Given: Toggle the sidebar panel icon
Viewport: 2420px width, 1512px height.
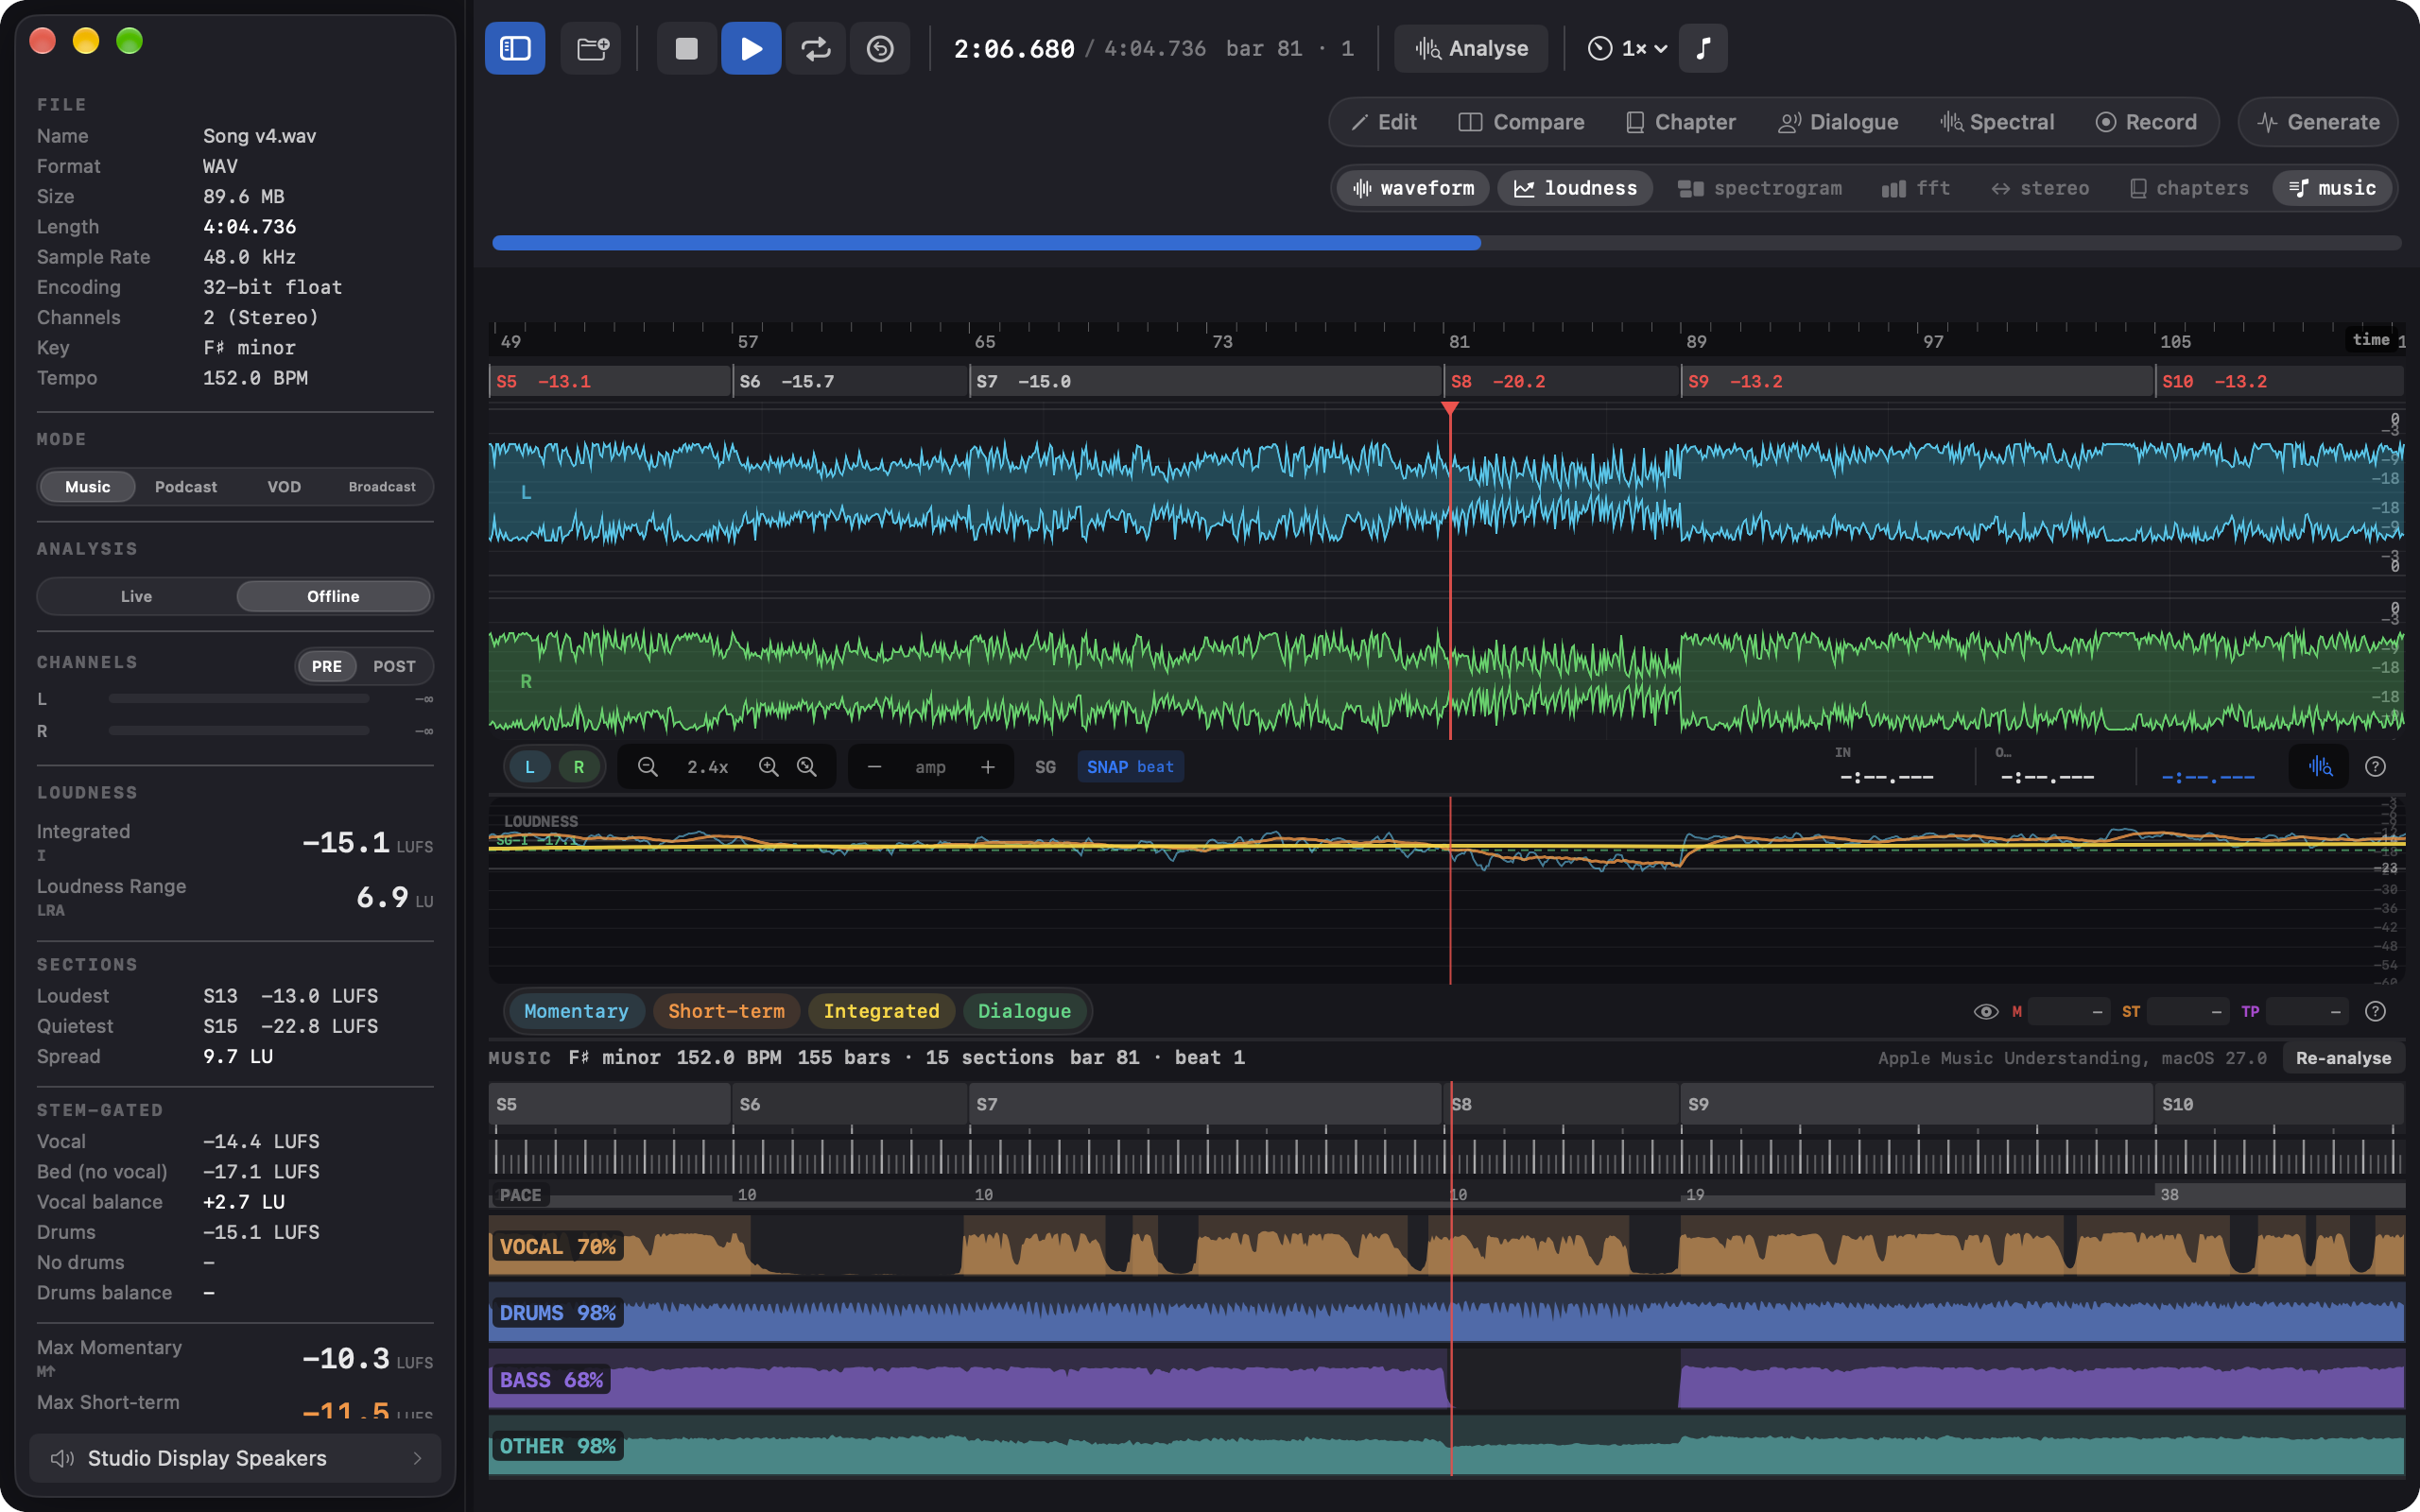Looking at the screenshot, I should (515, 48).
